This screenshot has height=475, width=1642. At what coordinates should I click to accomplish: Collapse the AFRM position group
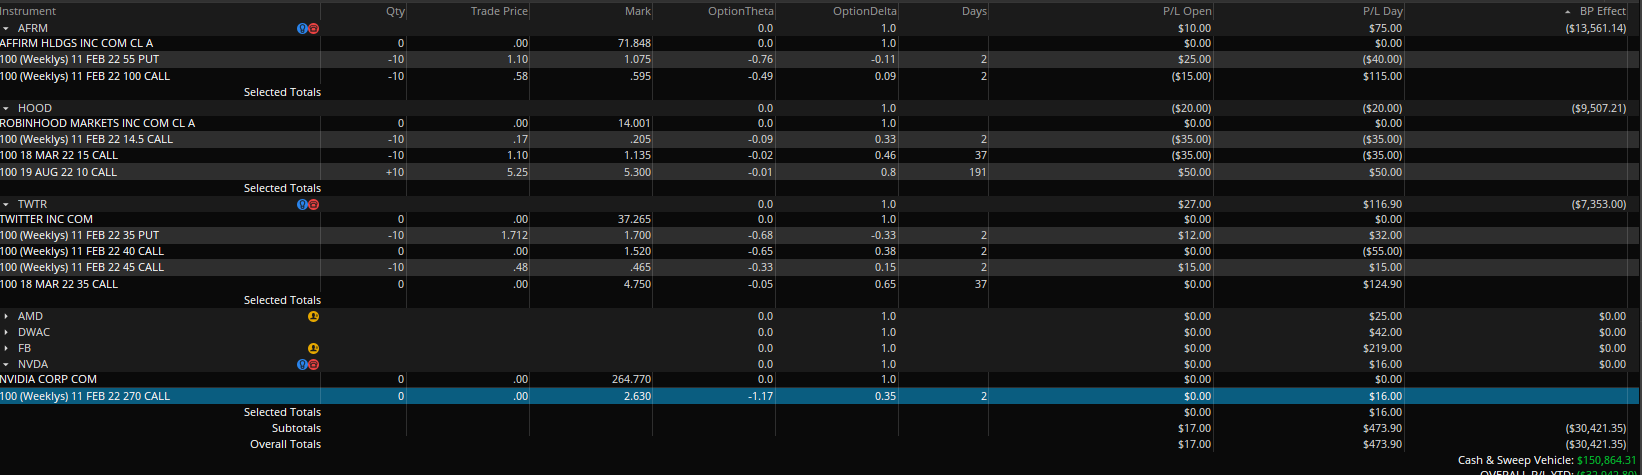click(x=6, y=28)
